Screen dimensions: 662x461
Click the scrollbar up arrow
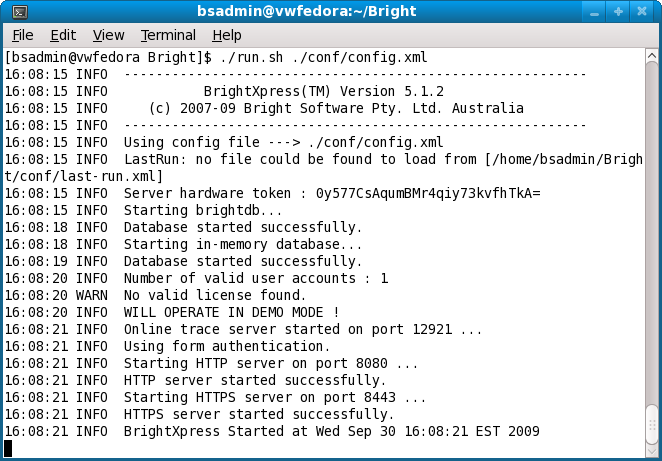pyautogui.click(x=652, y=56)
